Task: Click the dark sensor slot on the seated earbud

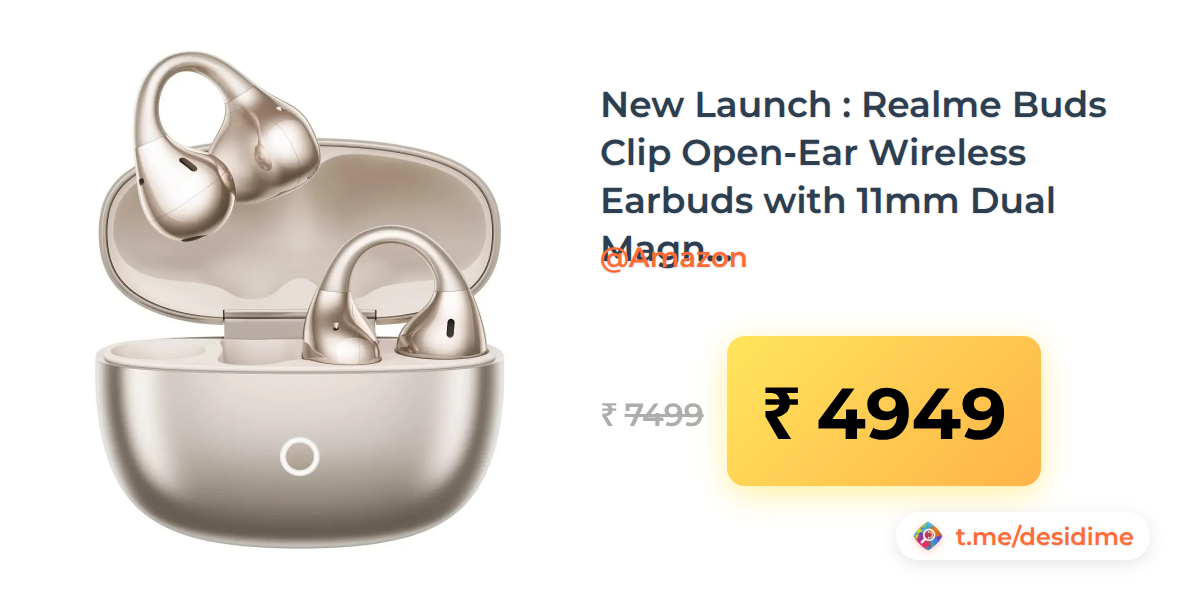Action: click(449, 327)
